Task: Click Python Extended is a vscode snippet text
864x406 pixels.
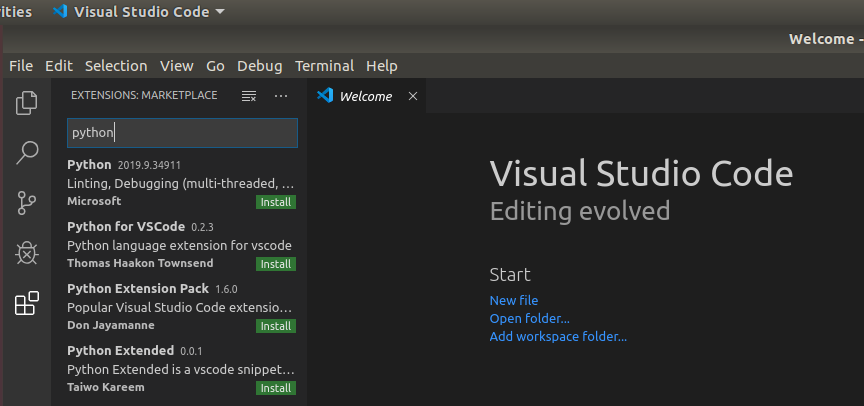Action: click(x=181, y=369)
